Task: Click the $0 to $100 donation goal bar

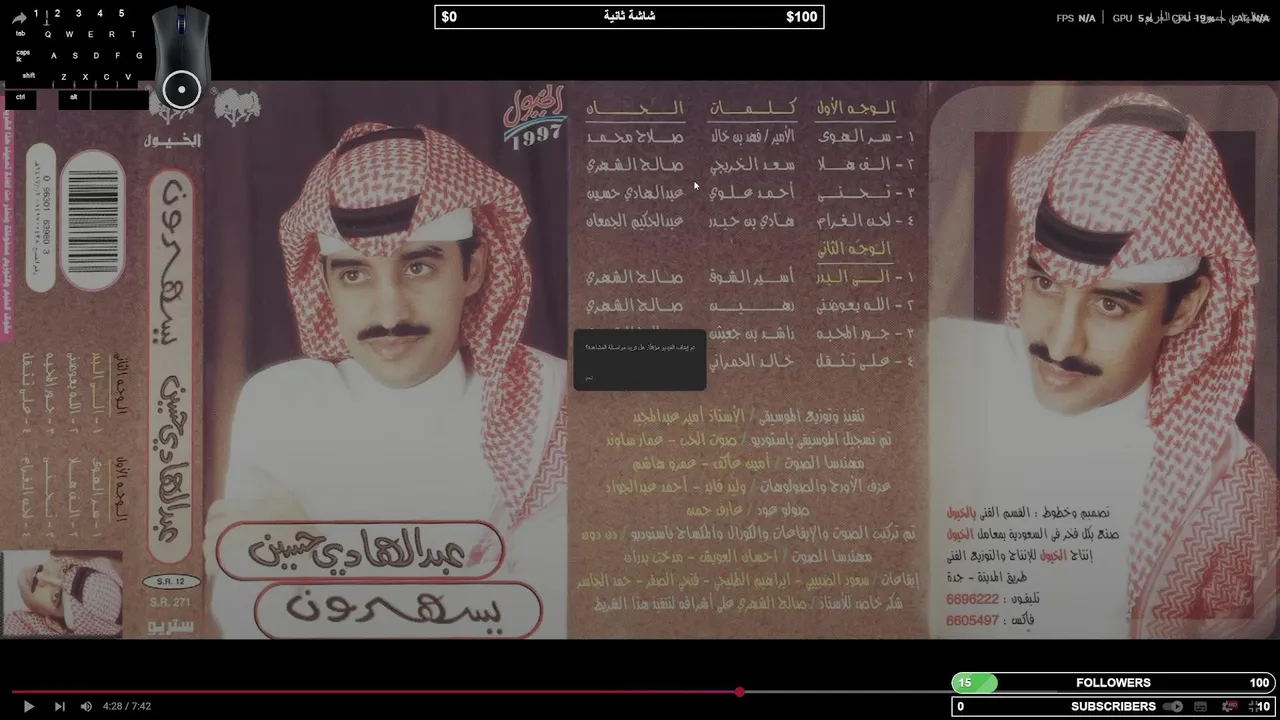Action: [x=629, y=16]
